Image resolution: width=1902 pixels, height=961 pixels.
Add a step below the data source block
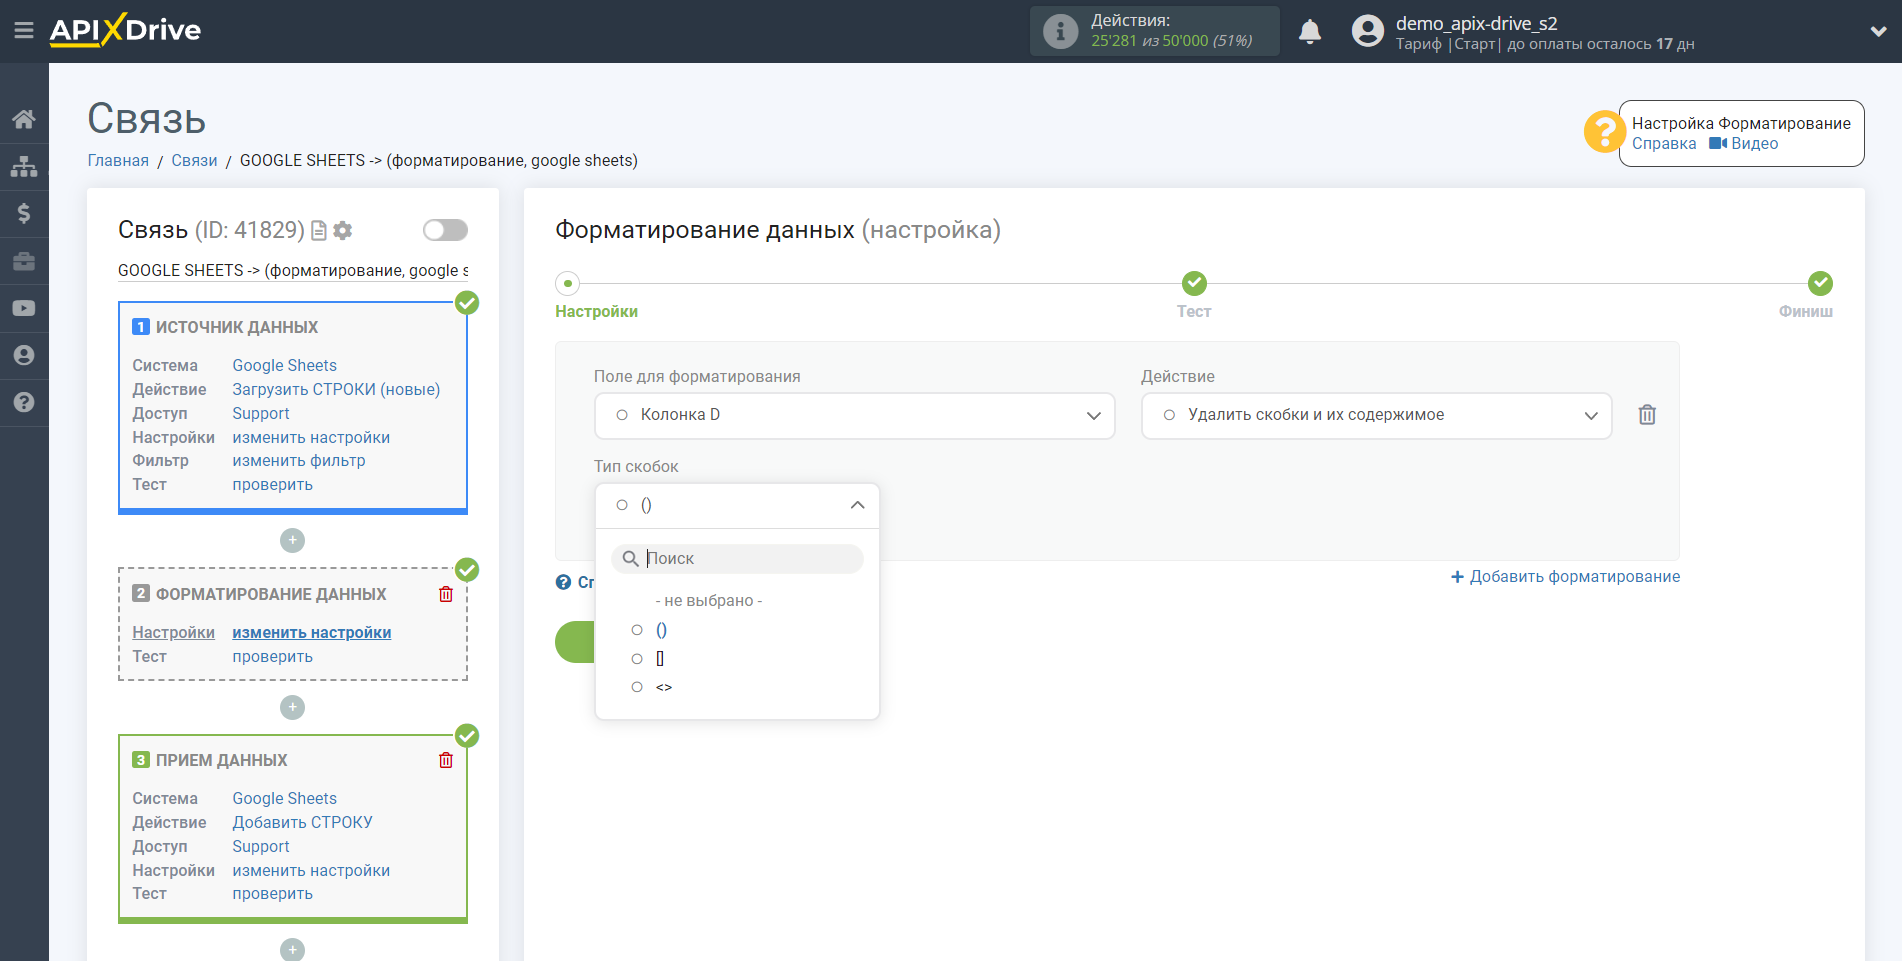tap(292, 540)
